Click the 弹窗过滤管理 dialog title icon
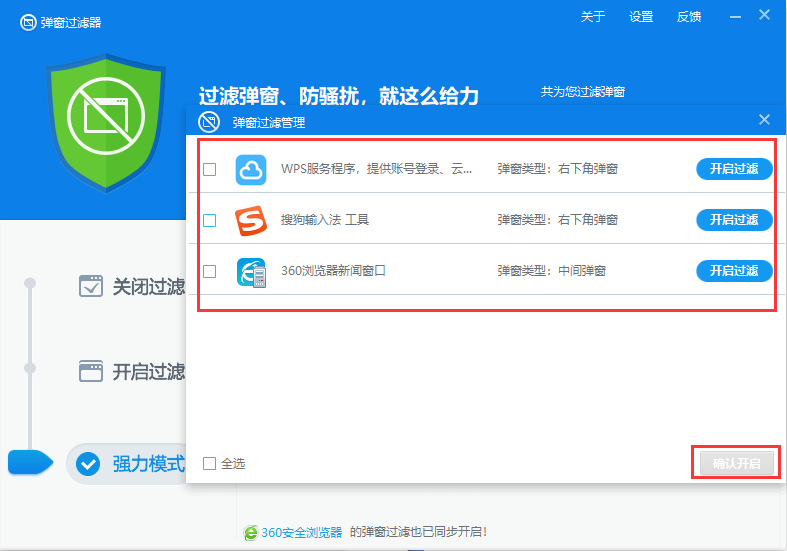Screen dimensions: 787x551 [x=209, y=122]
